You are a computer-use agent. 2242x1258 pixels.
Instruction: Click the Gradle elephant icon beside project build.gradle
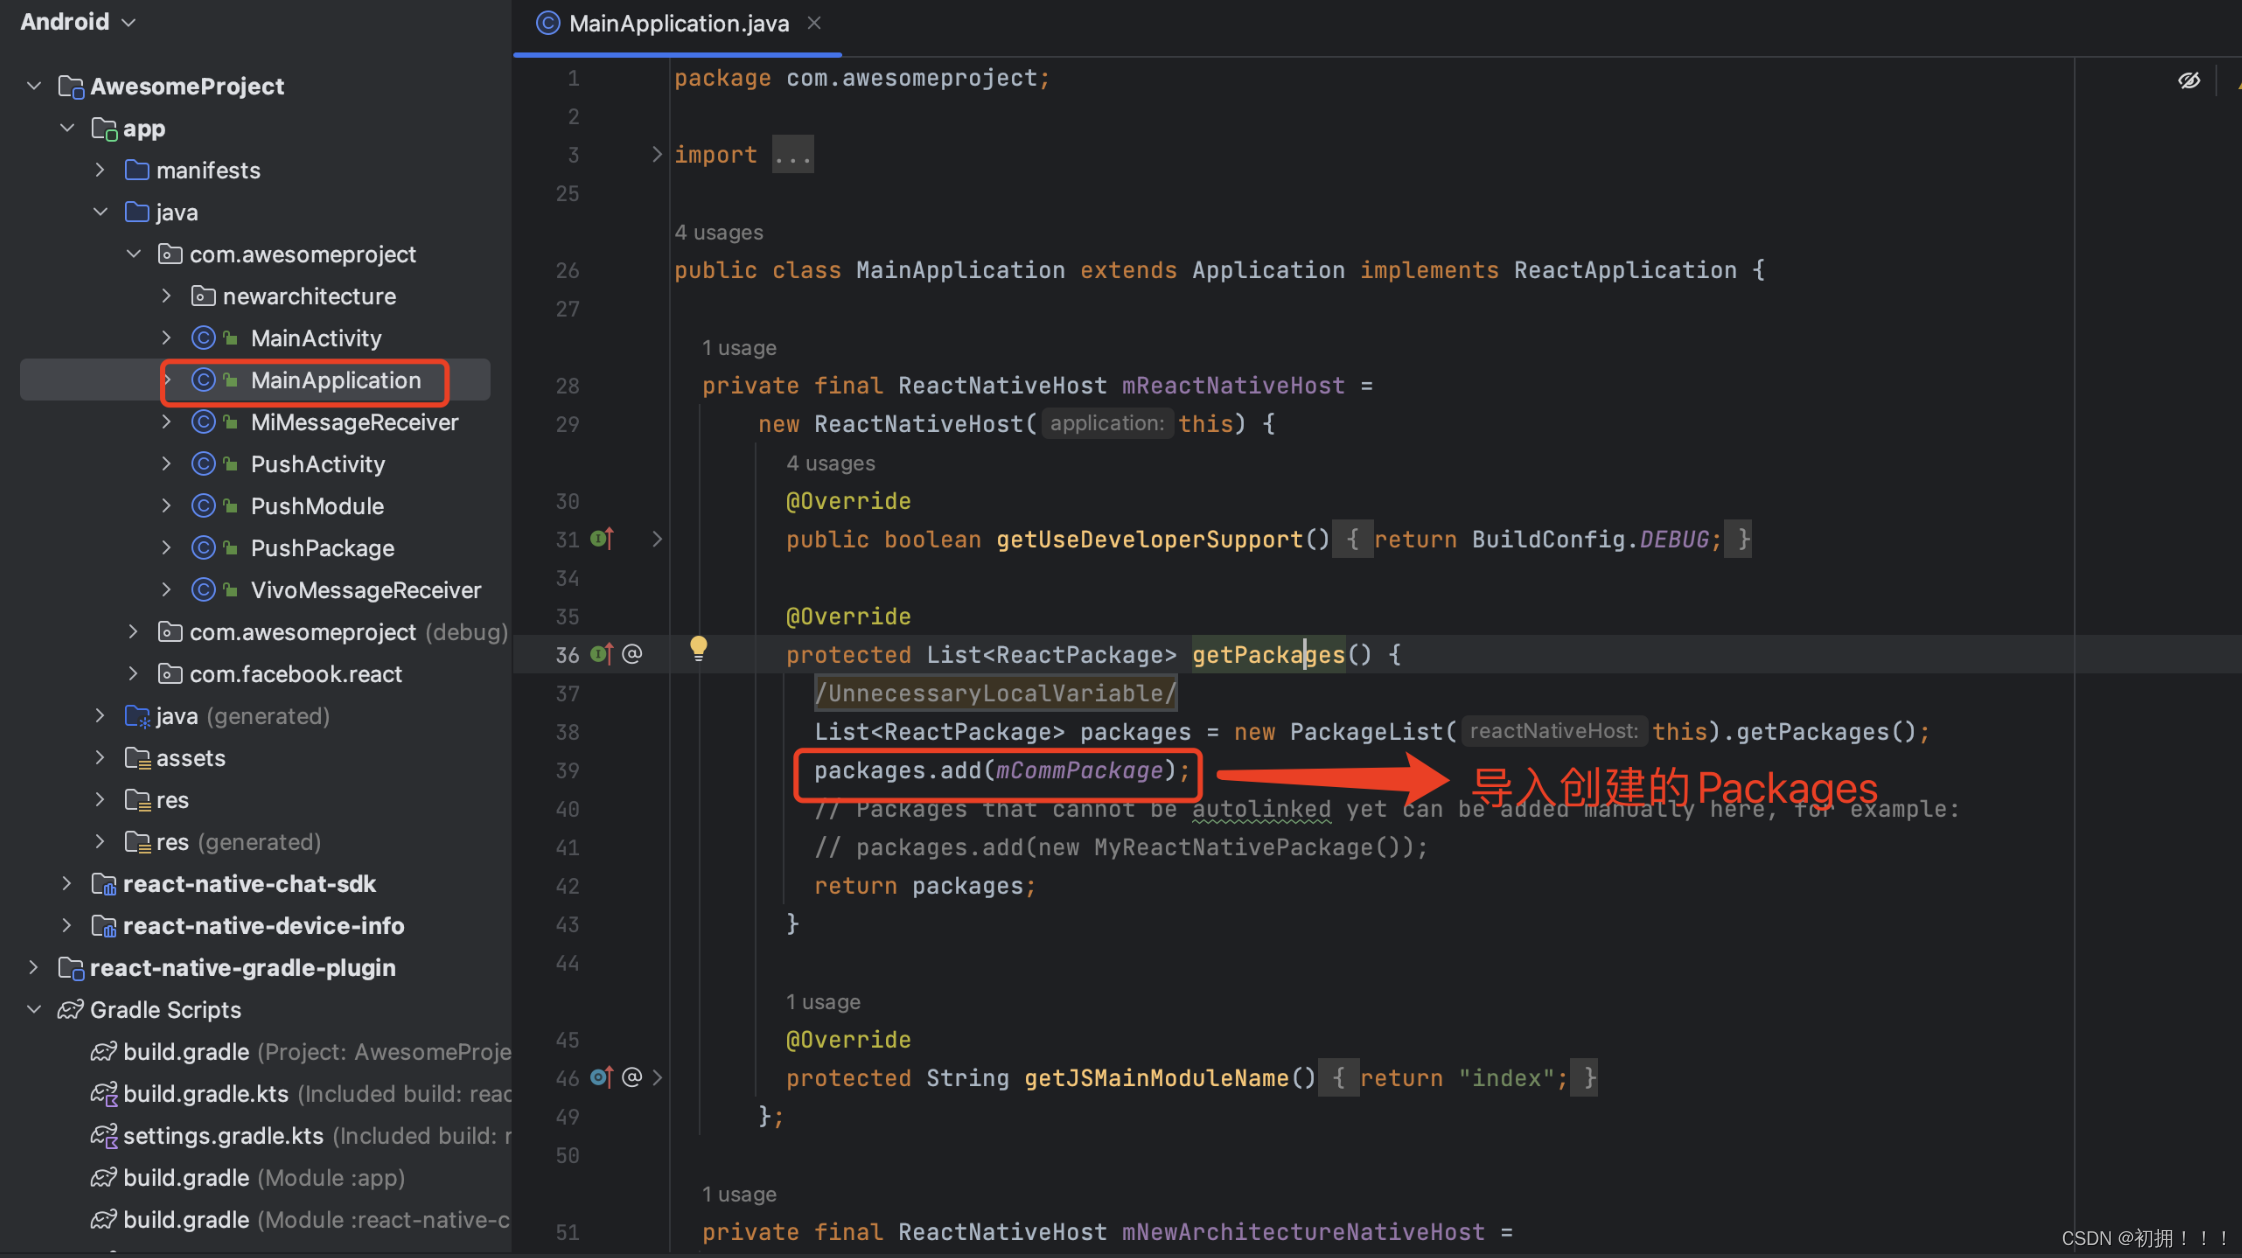[x=103, y=1052]
